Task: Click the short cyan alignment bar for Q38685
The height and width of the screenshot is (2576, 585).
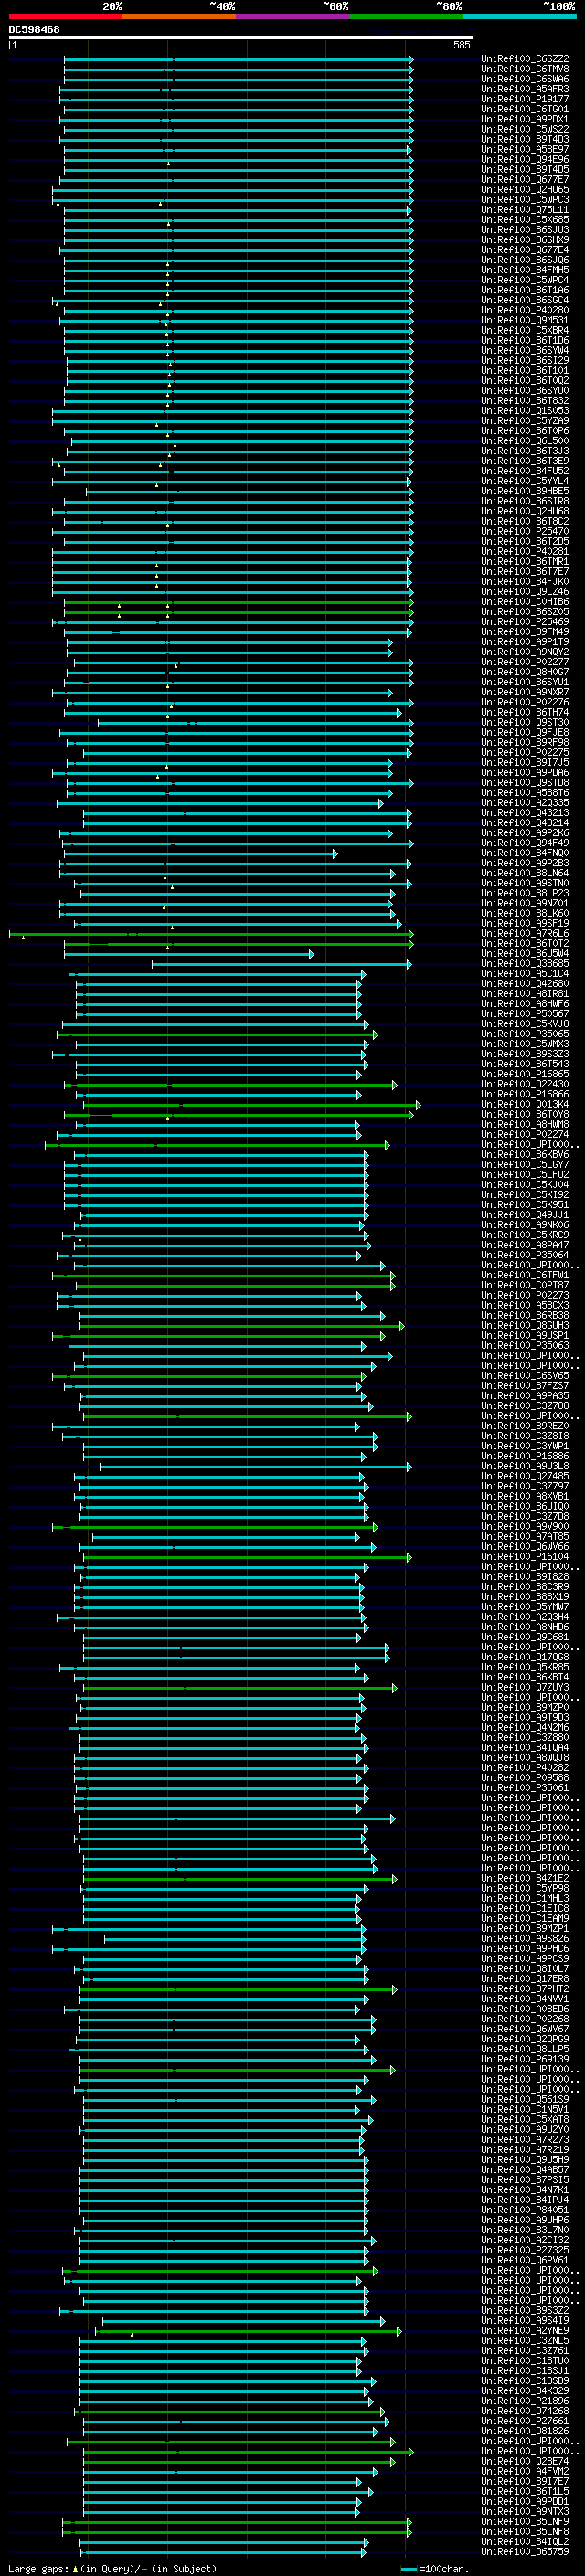Action: [281, 964]
